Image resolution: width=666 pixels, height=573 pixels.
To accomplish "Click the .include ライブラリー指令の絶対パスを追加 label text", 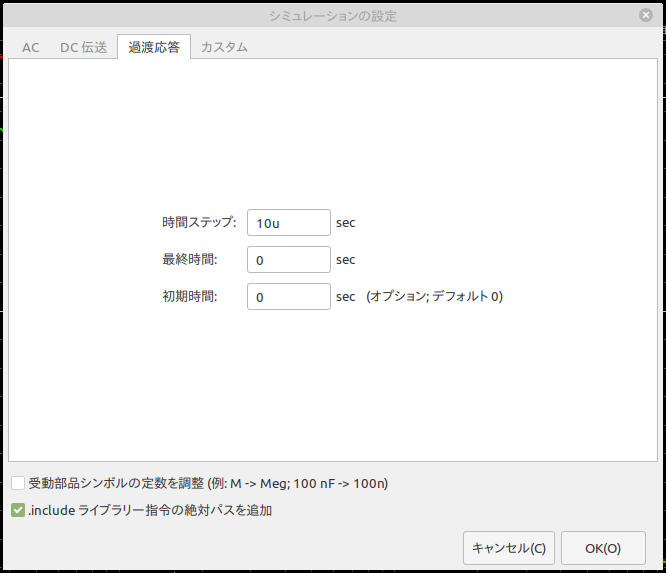I will click(150, 510).
